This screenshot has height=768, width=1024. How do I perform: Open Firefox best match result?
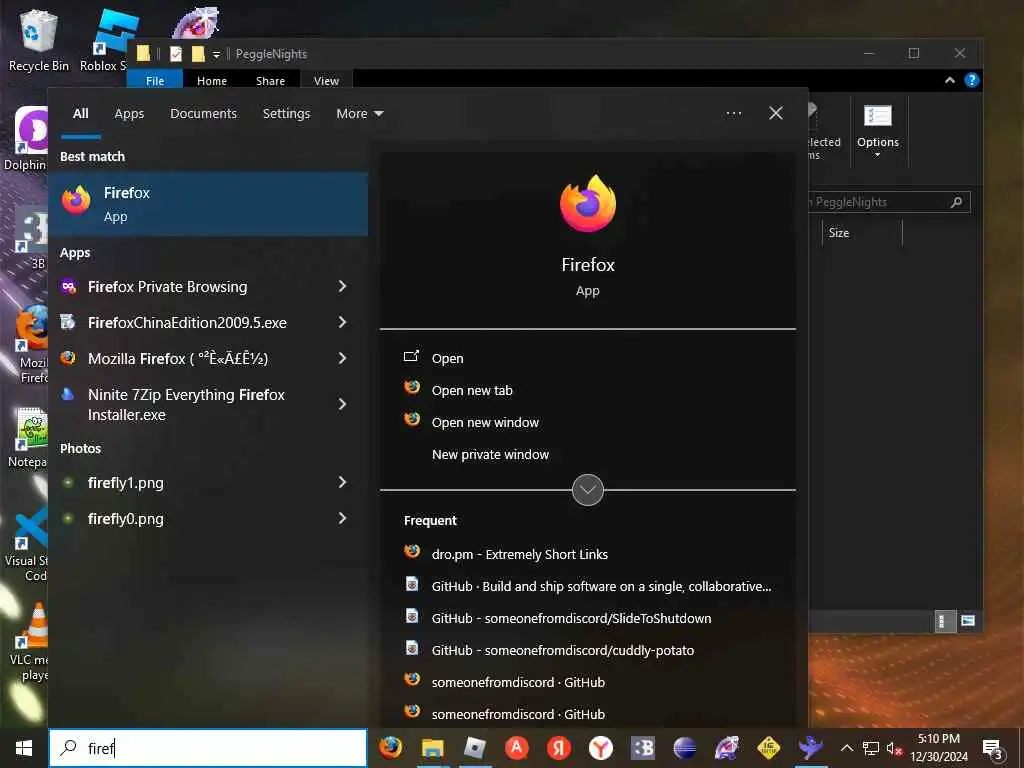point(208,204)
